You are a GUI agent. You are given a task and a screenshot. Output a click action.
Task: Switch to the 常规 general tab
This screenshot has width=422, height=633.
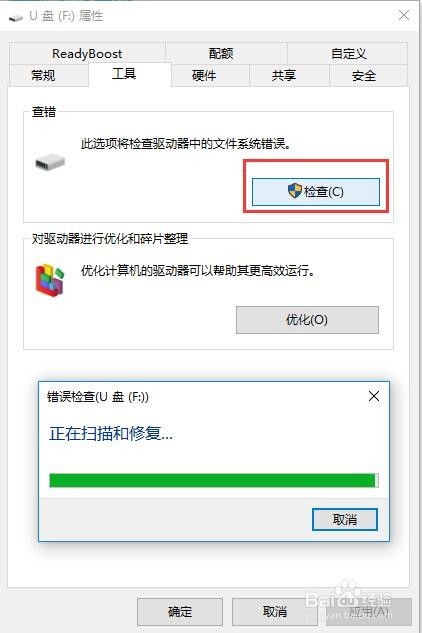pyautogui.click(x=43, y=75)
